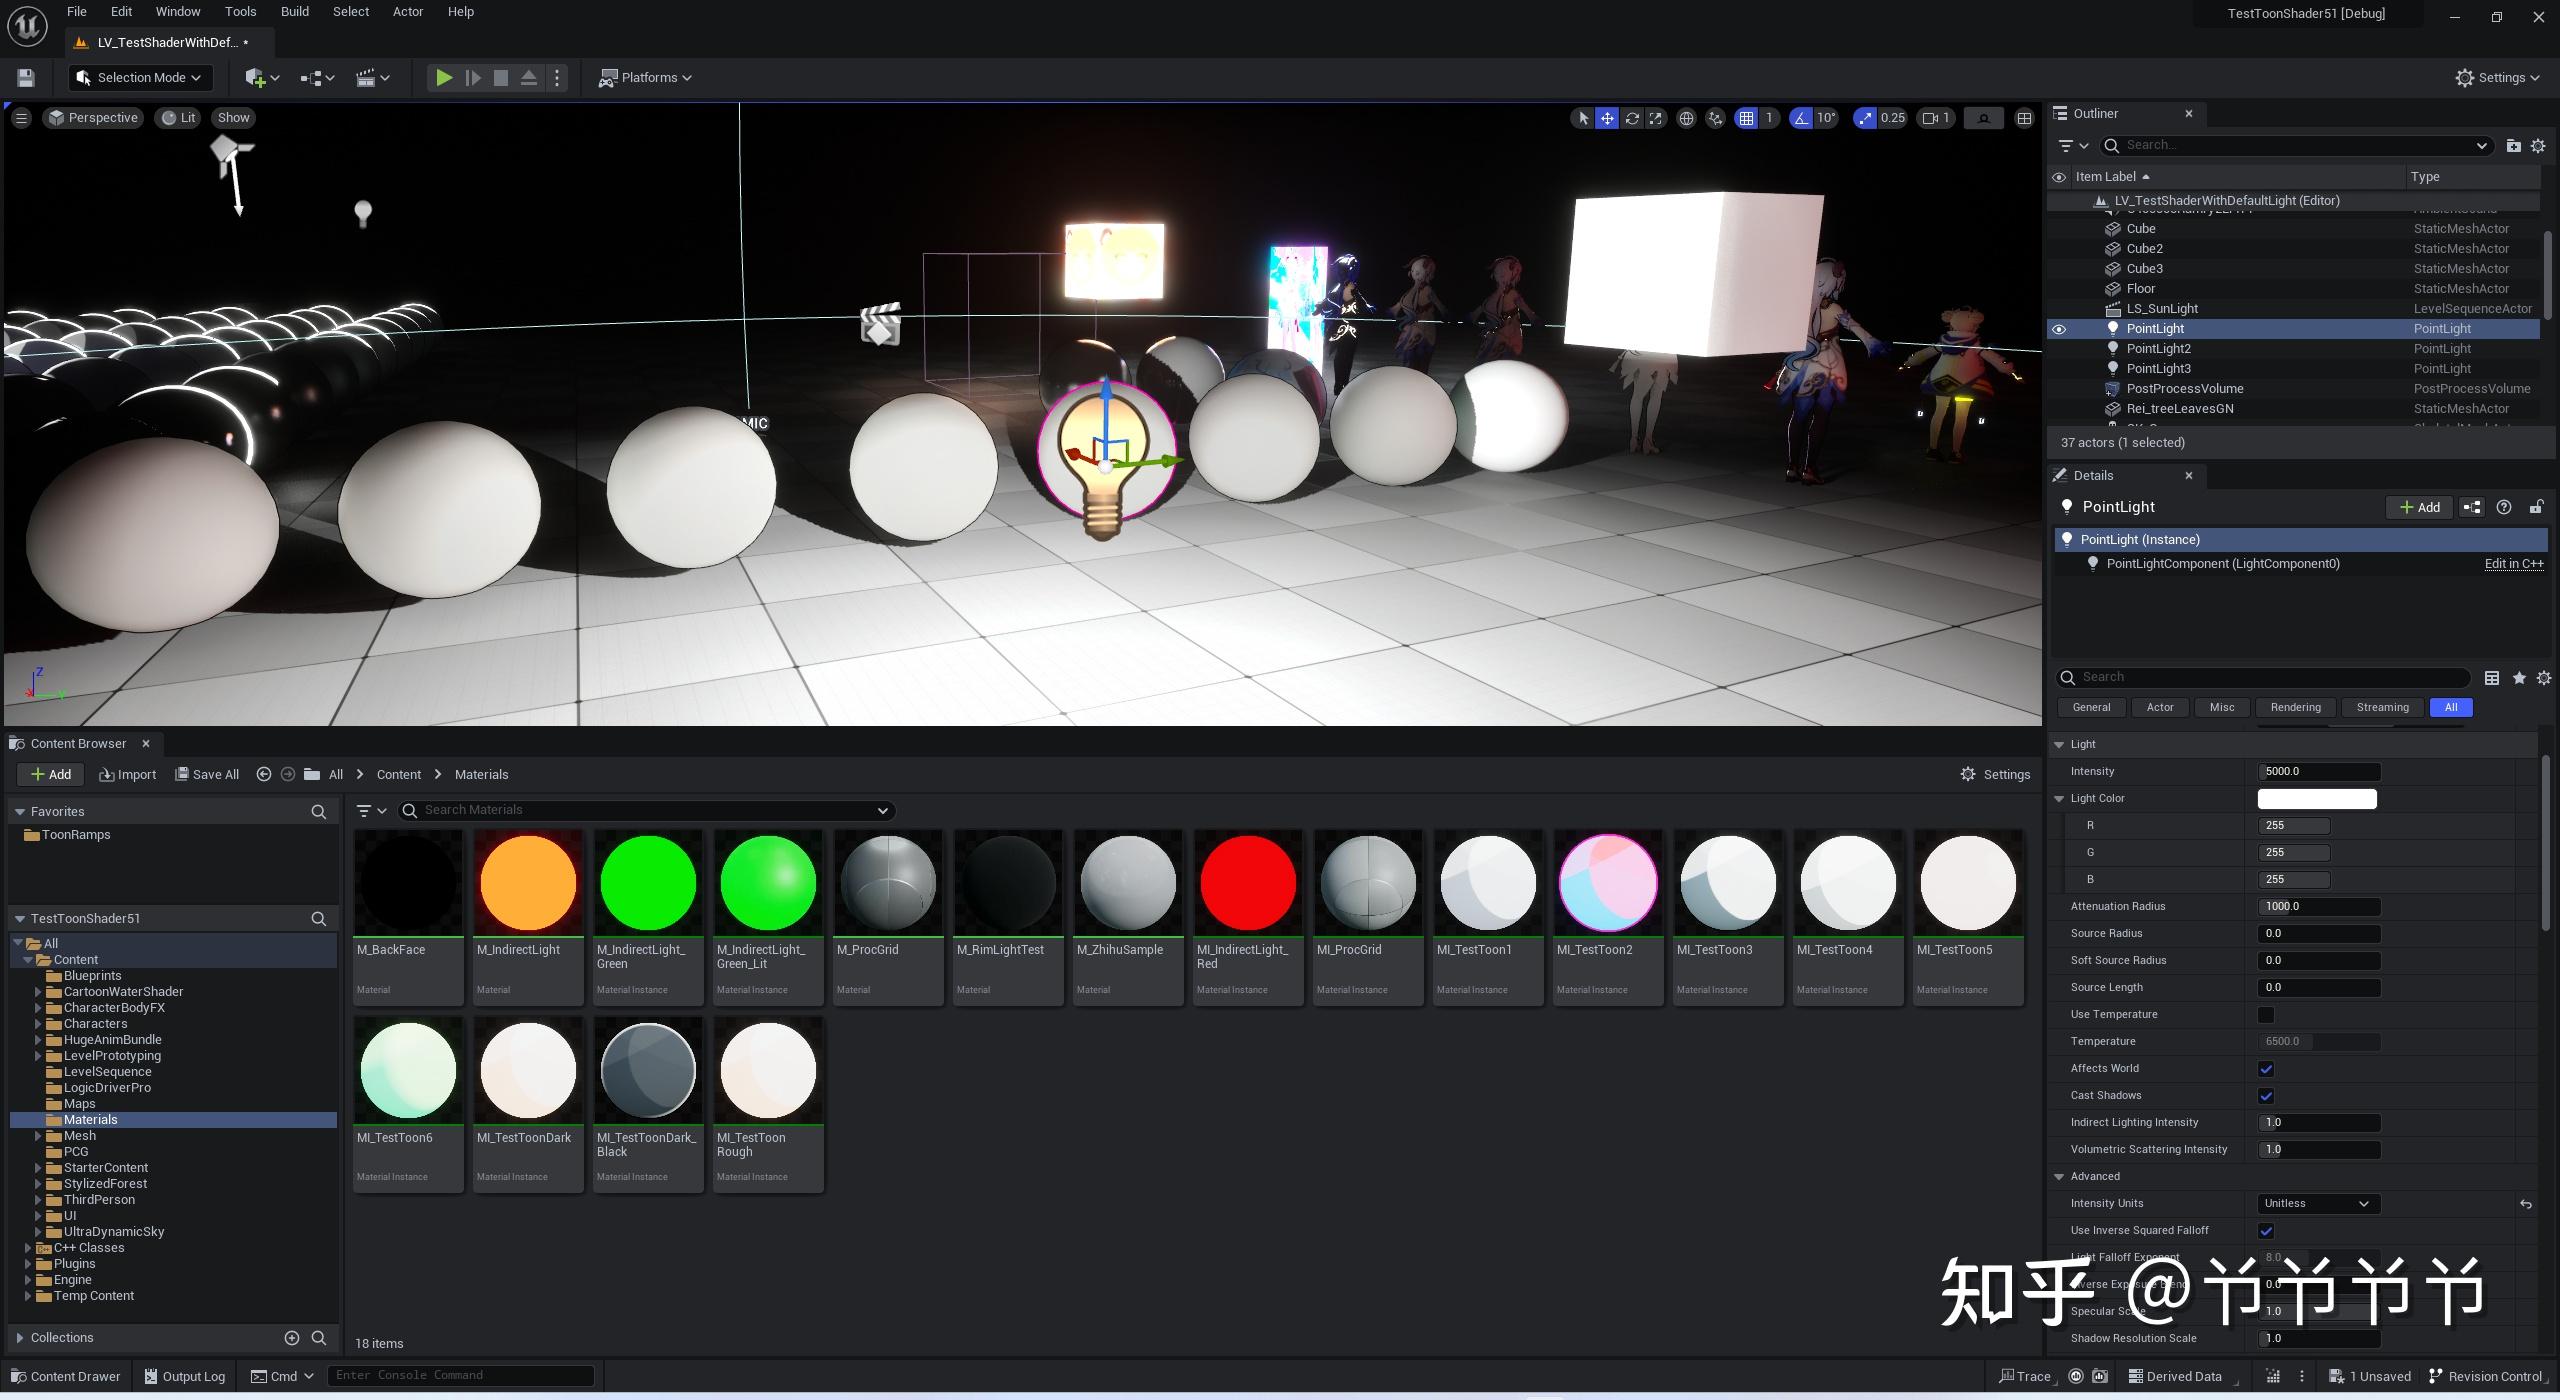
Task: Enable the Use Temperature checkbox
Action: [2266, 1015]
